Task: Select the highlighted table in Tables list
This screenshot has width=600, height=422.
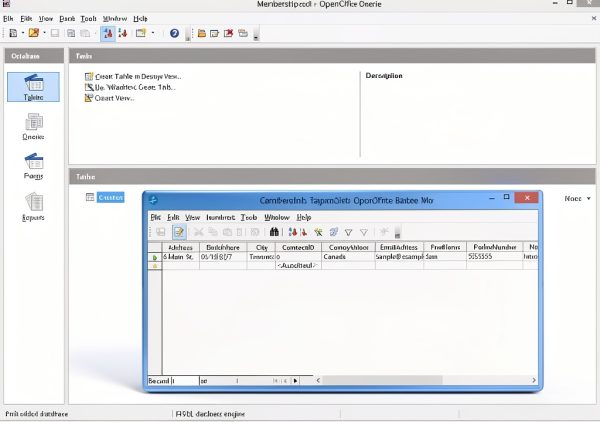Action: [x=110, y=197]
